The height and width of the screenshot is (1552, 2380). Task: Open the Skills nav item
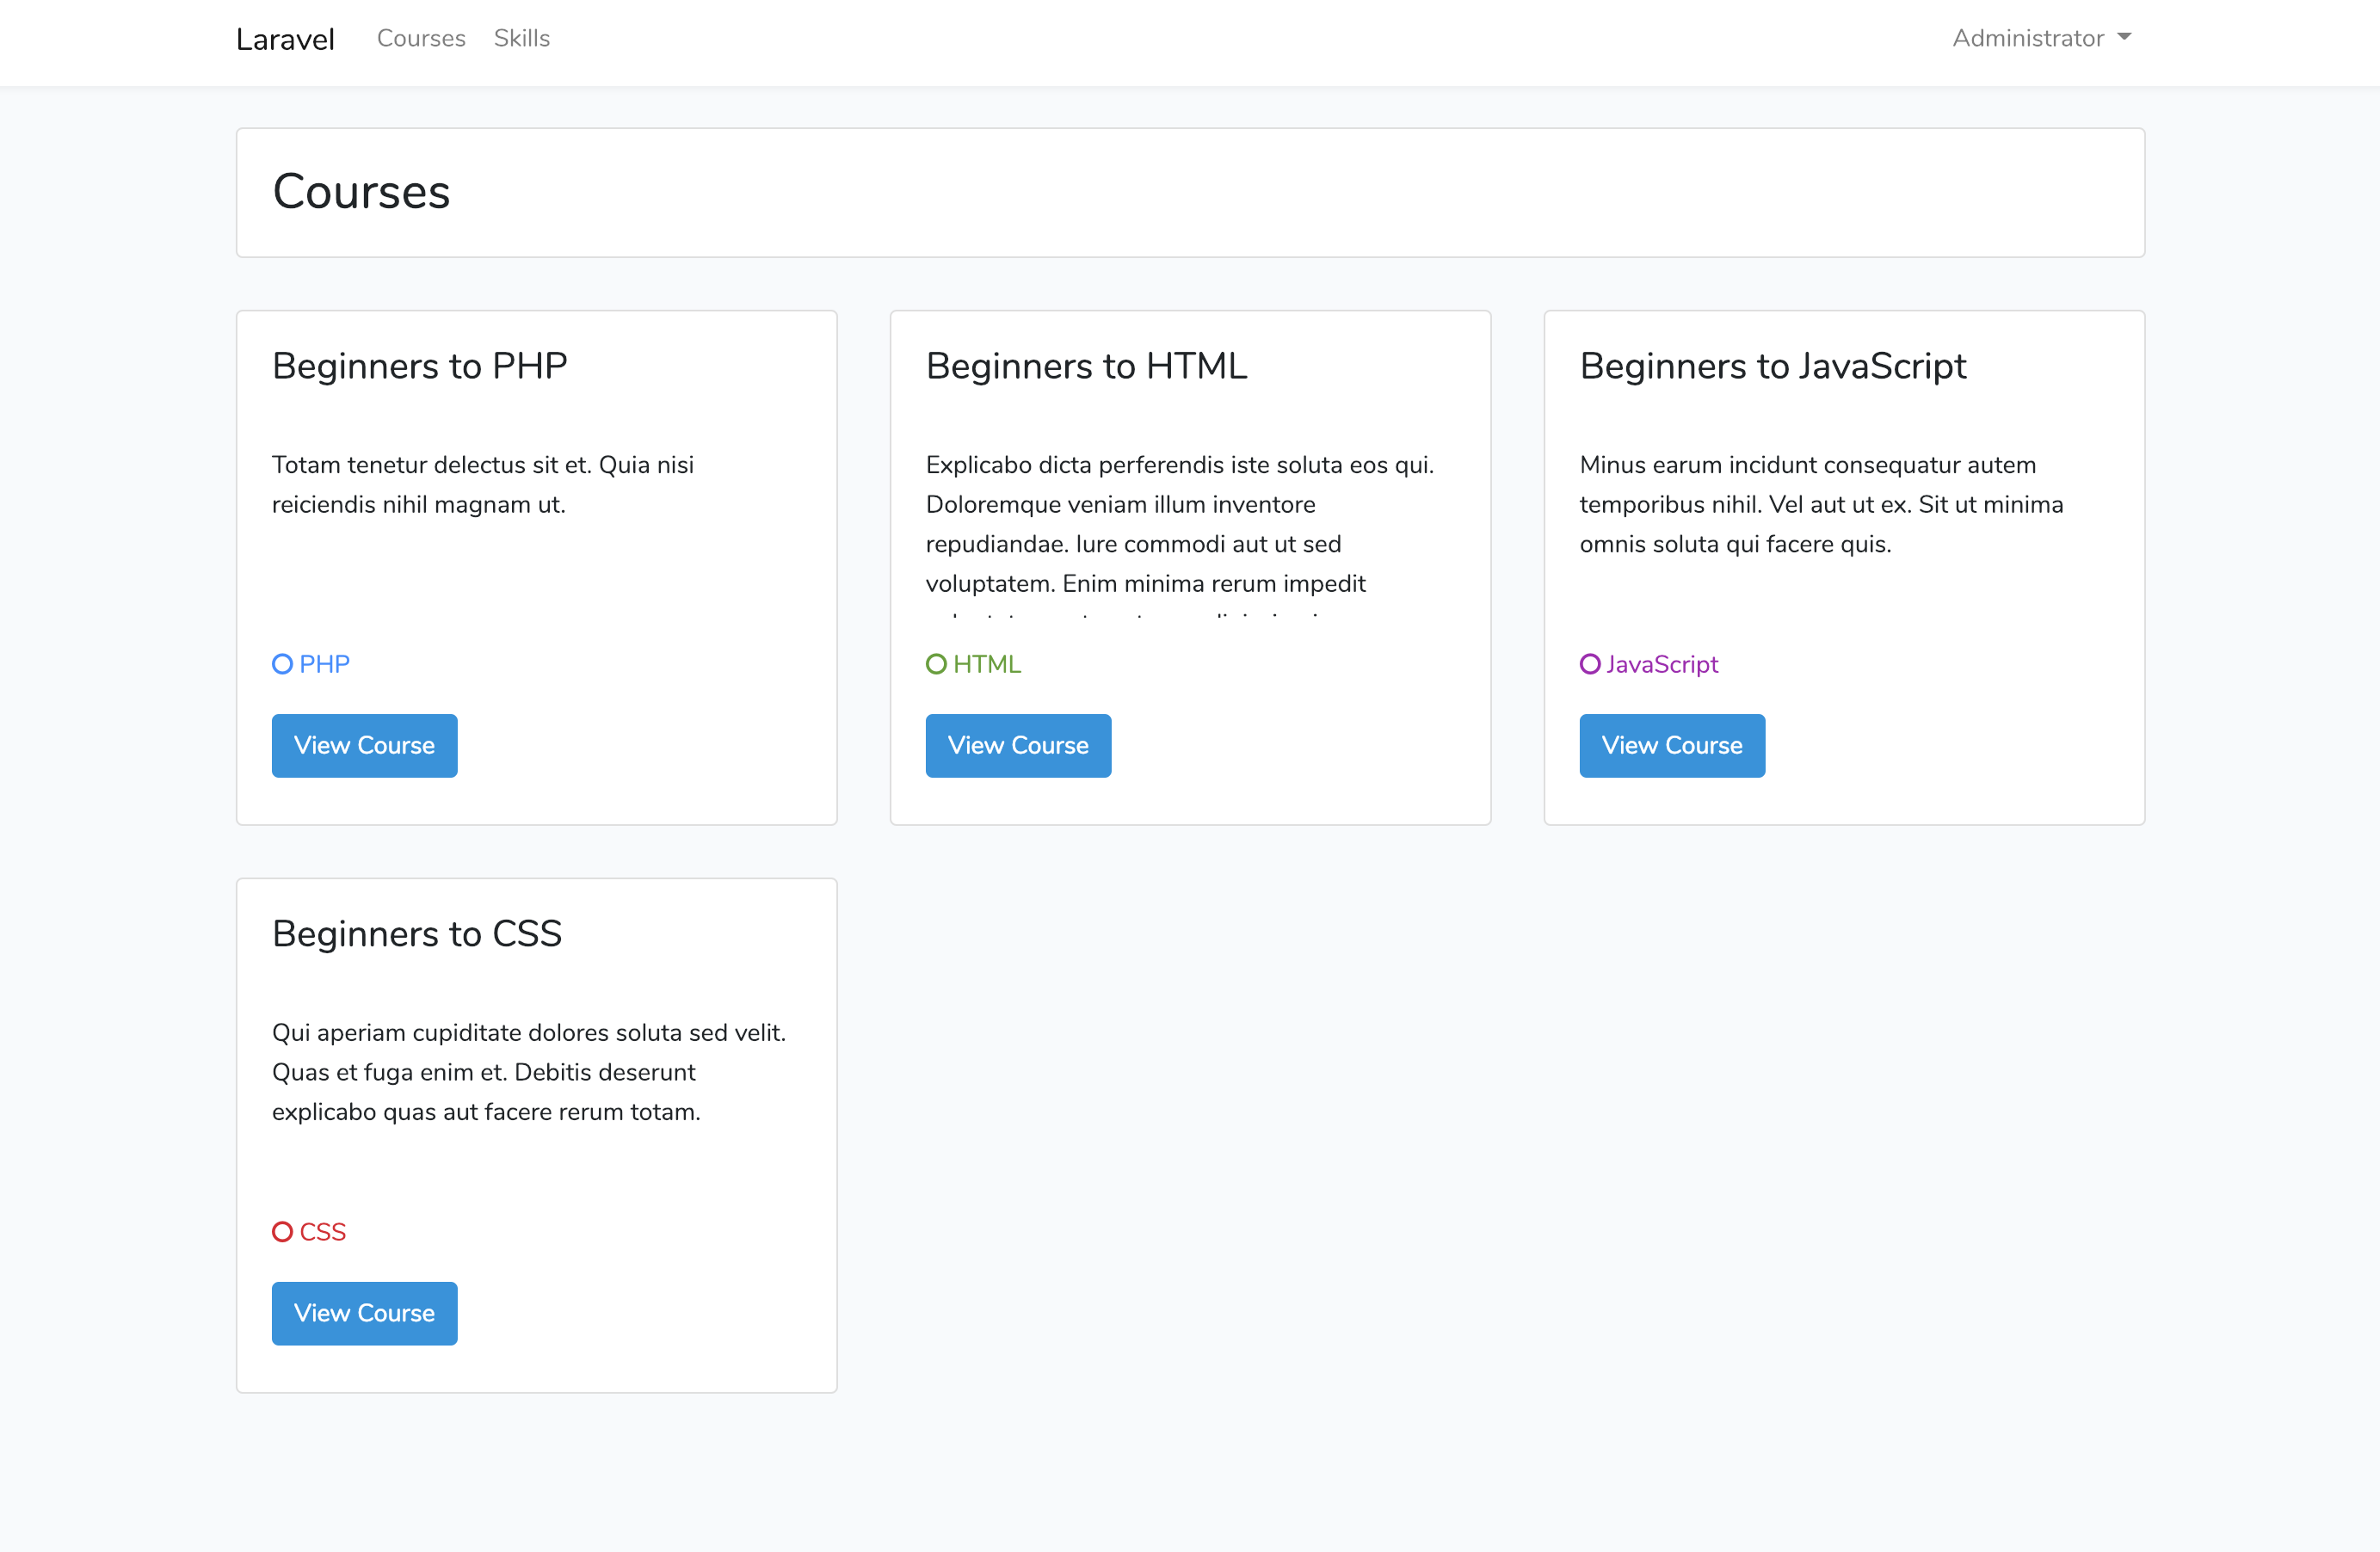(522, 38)
